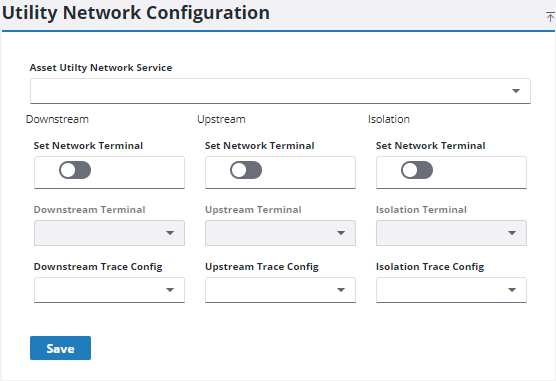Viewport: 556px width, 381px height.
Task: Click the Isolation section heading
Action: pos(389,119)
